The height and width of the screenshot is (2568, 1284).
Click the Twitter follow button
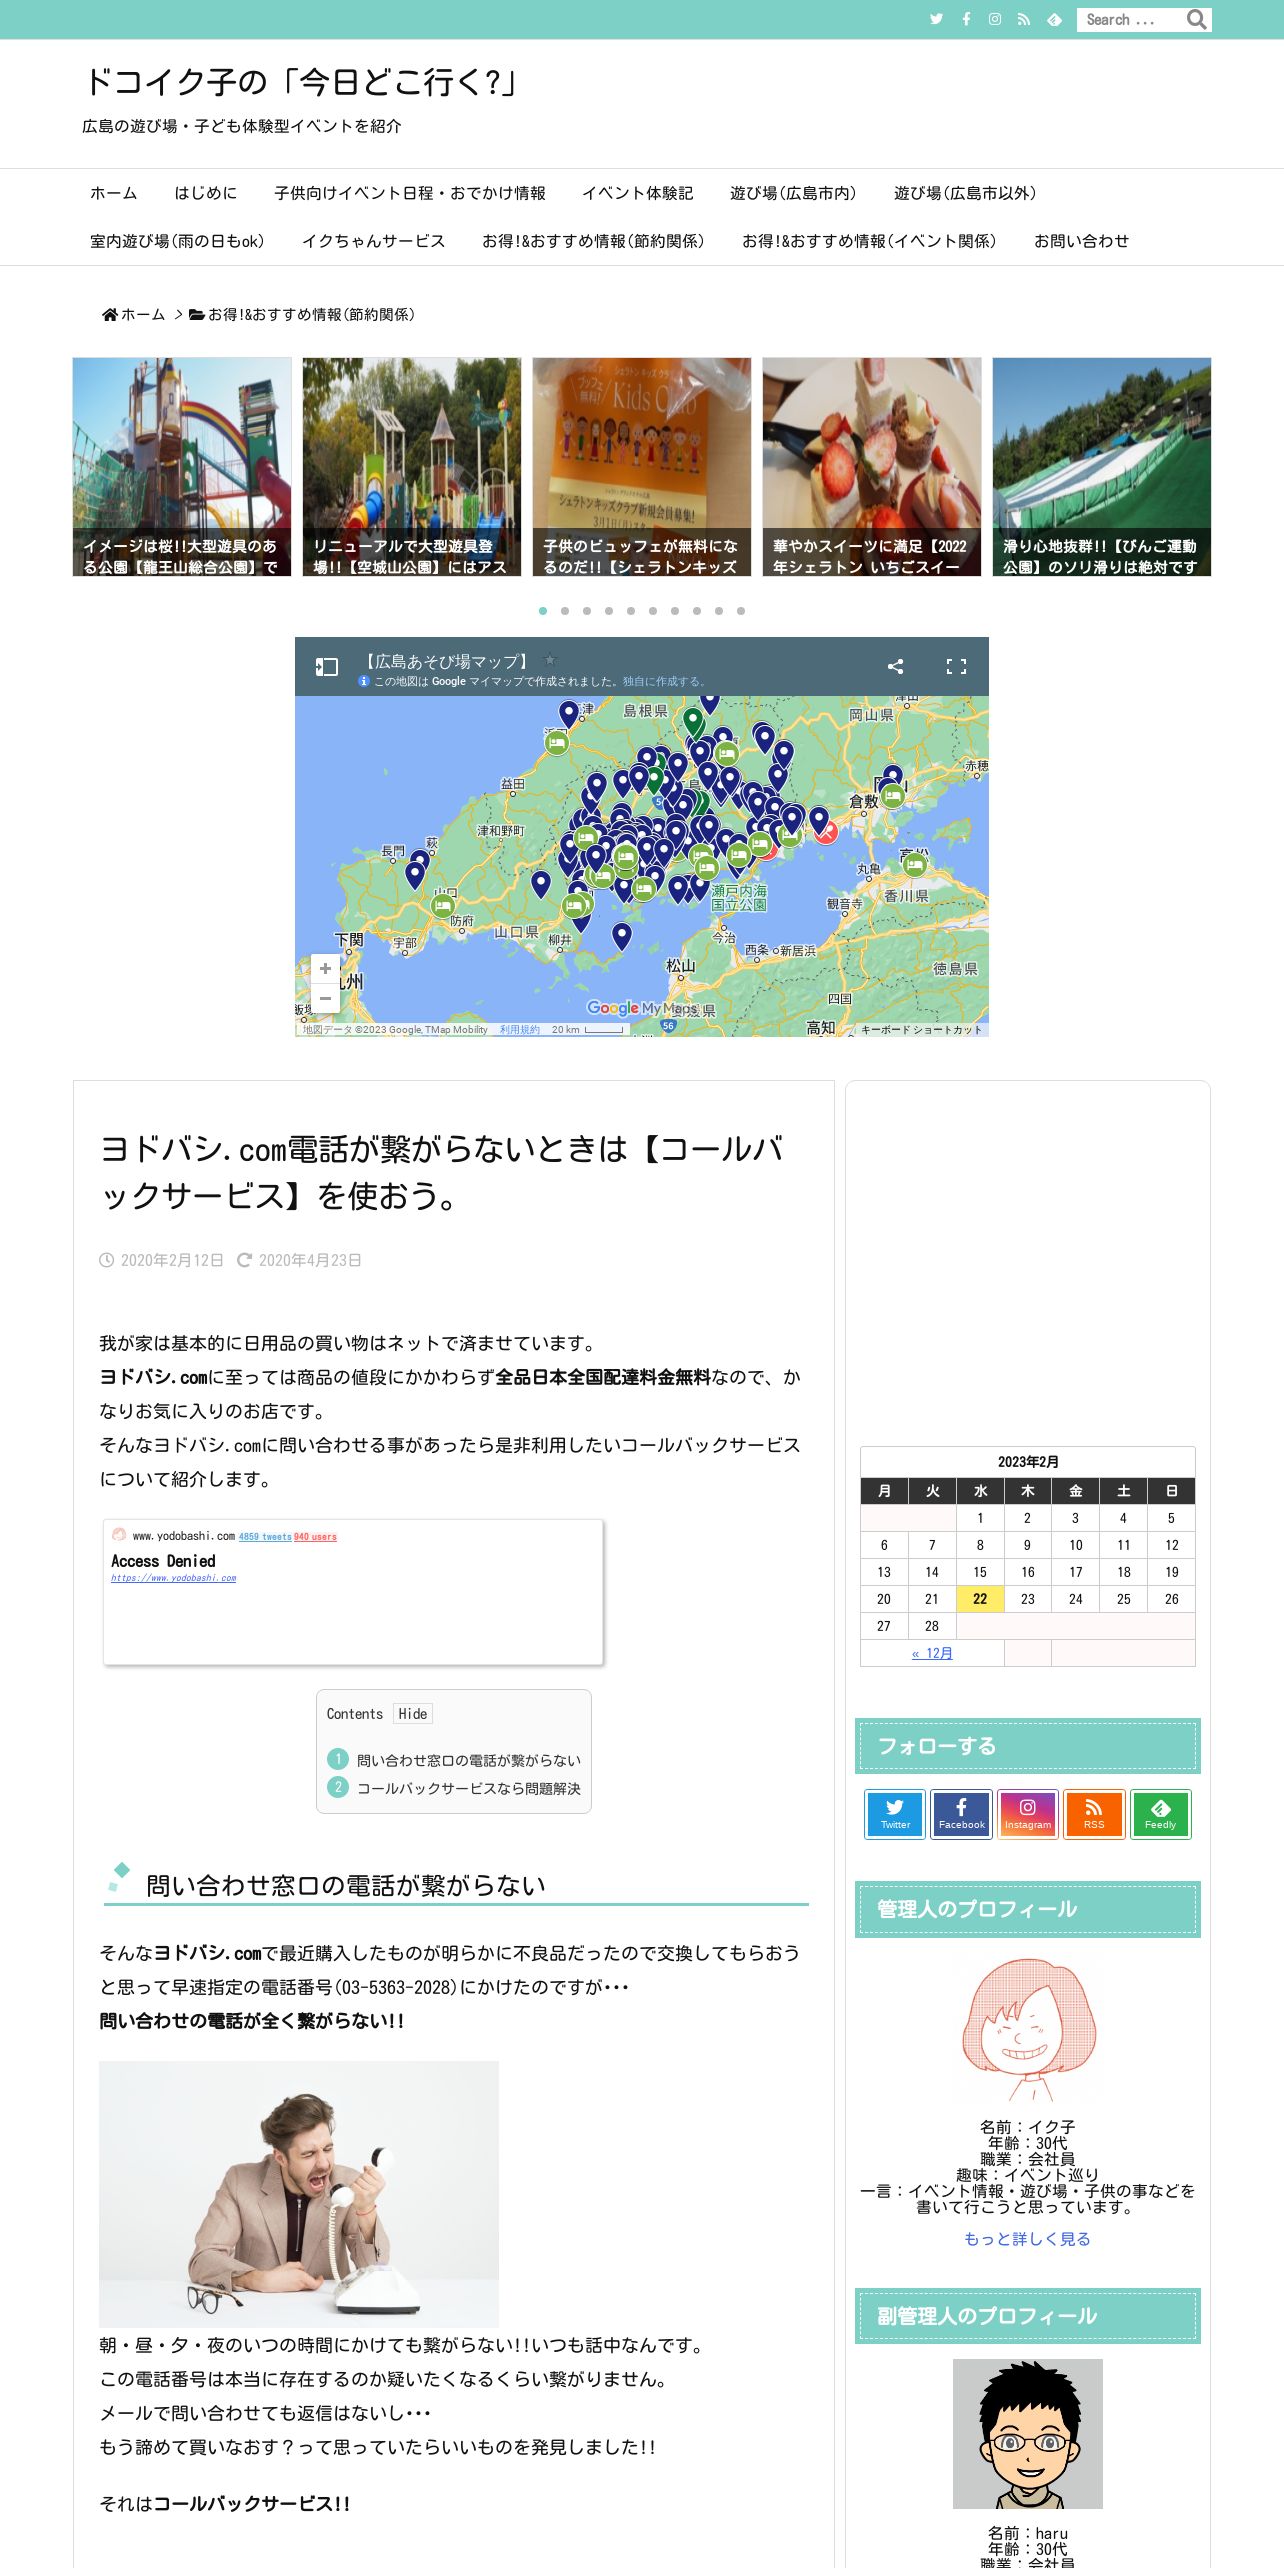pyautogui.click(x=895, y=1814)
